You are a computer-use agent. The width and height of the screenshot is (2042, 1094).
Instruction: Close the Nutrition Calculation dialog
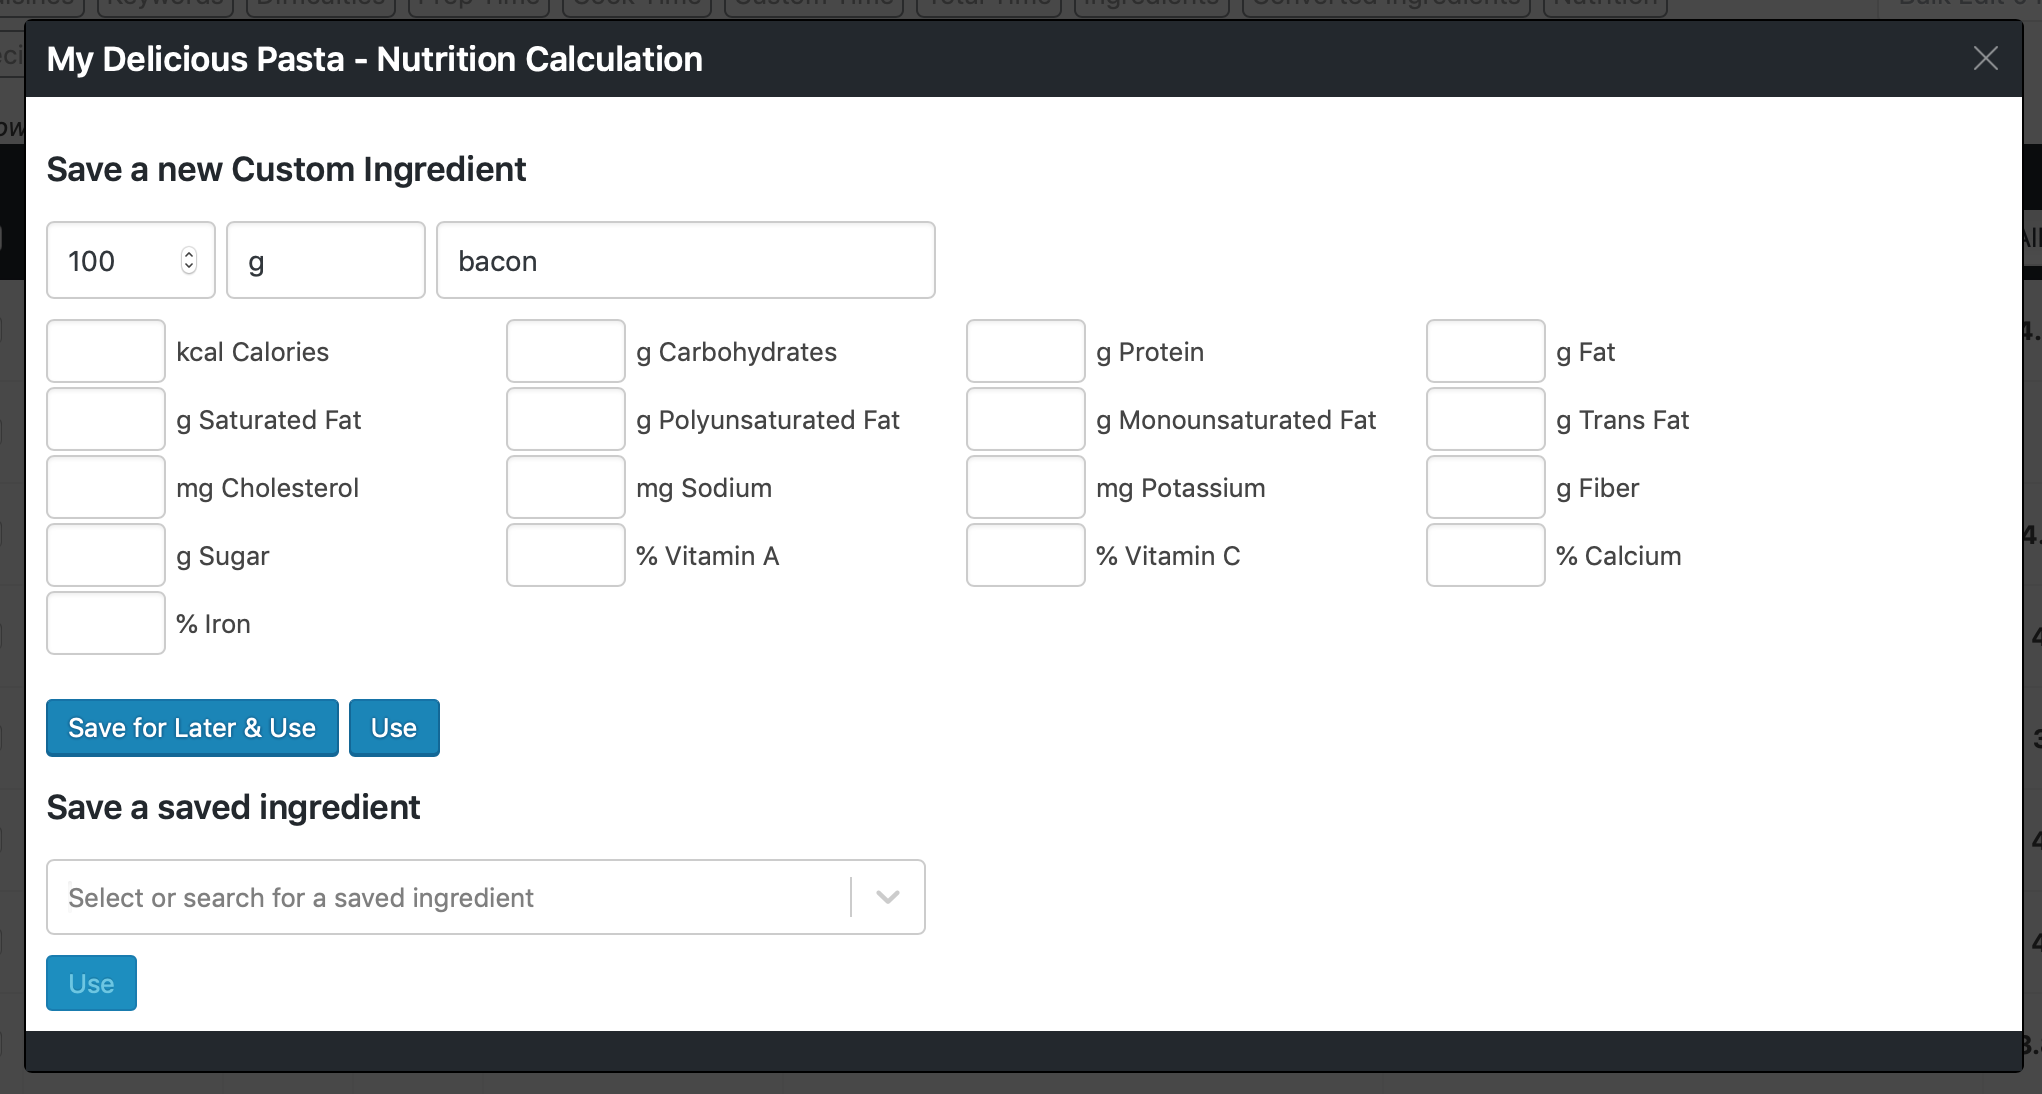pos(1985,59)
